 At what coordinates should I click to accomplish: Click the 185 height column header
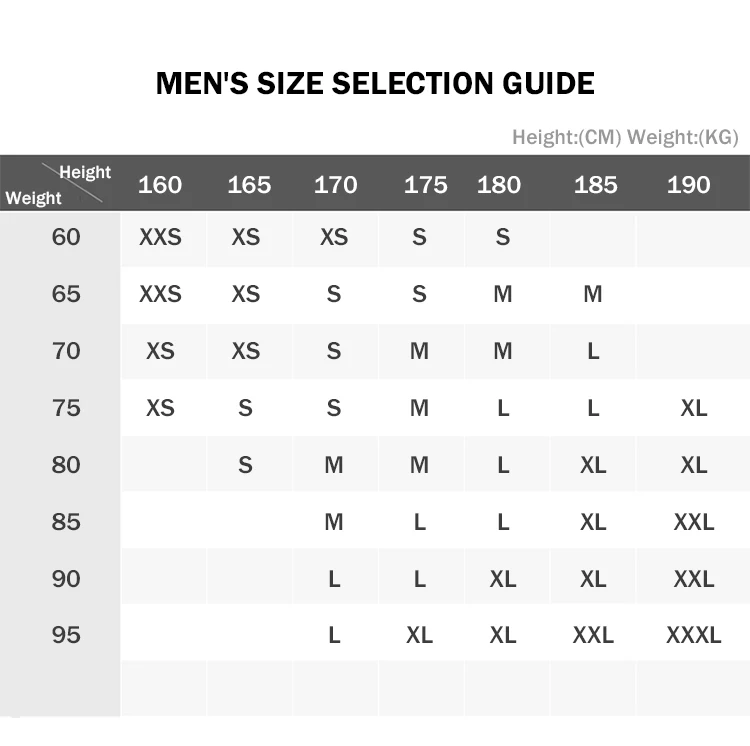tap(596, 185)
